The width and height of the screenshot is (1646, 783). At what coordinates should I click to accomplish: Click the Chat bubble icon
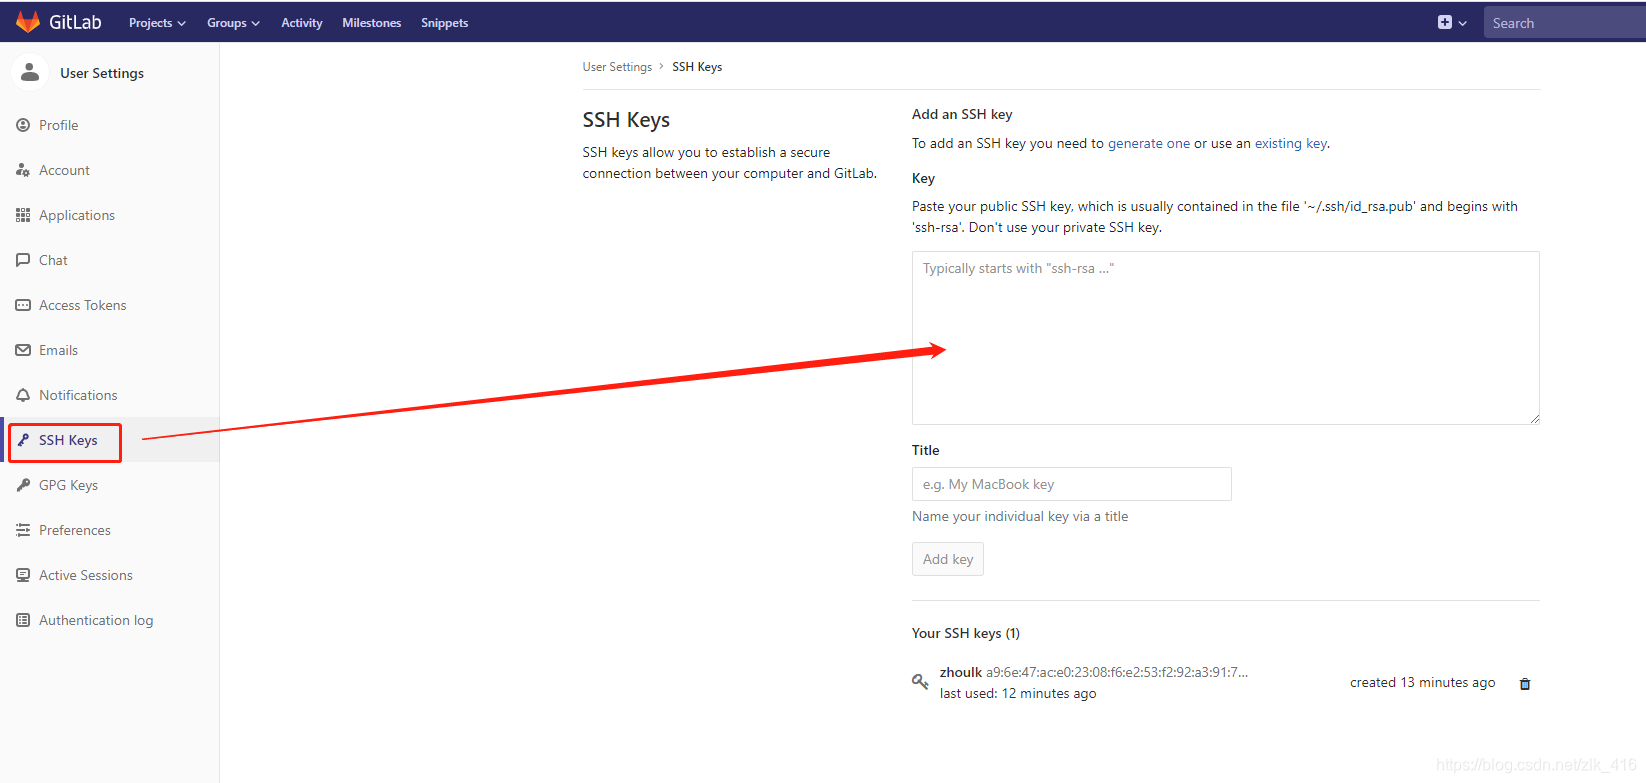(x=23, y=260)
